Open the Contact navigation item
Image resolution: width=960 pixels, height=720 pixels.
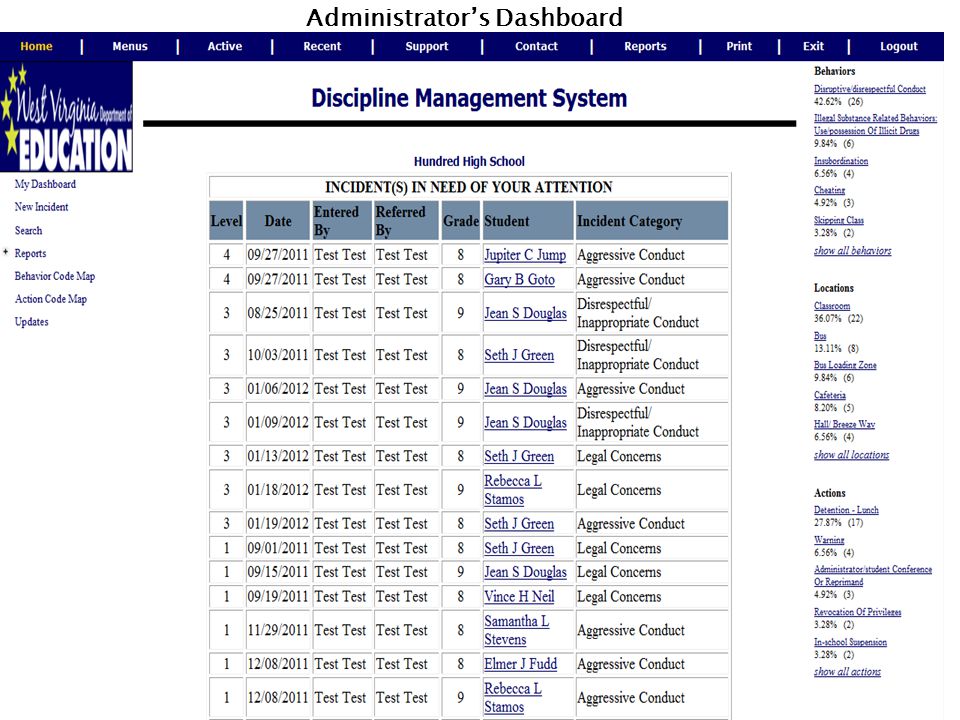point(536,47)
